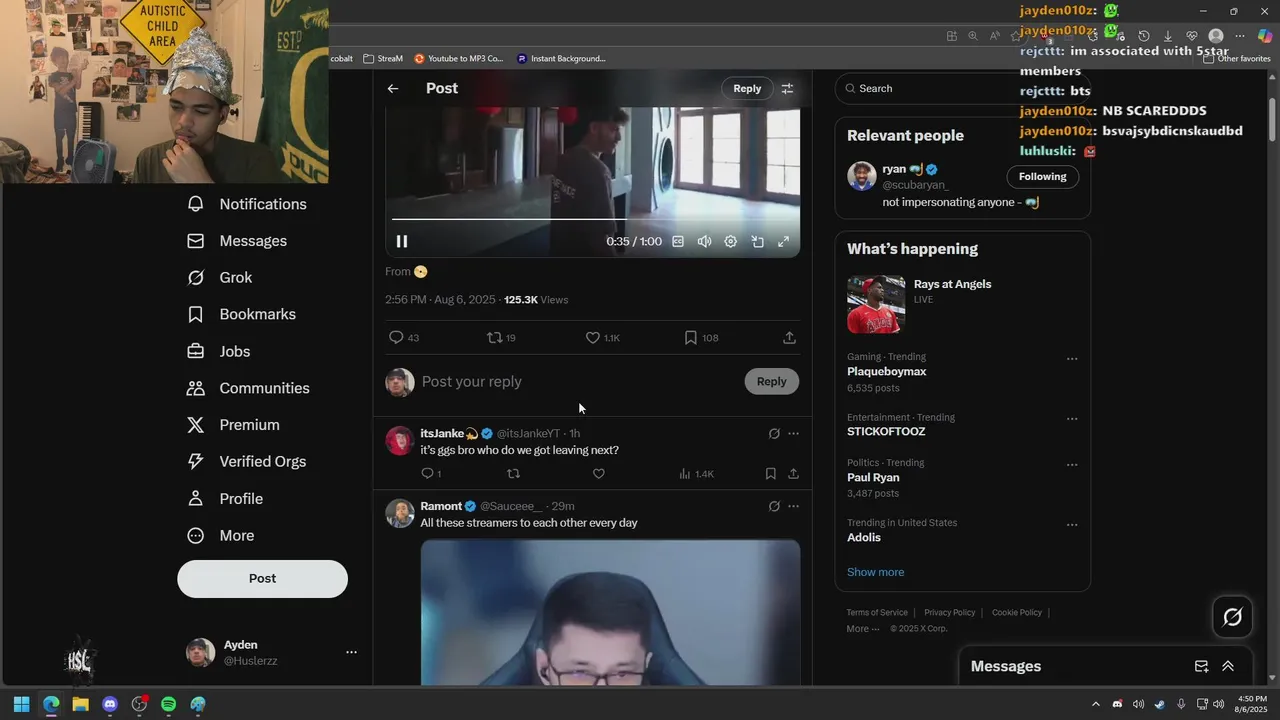Click the Reply button beside reply field
This screenshot has height=720, width=1280.
tap(771, 381)
